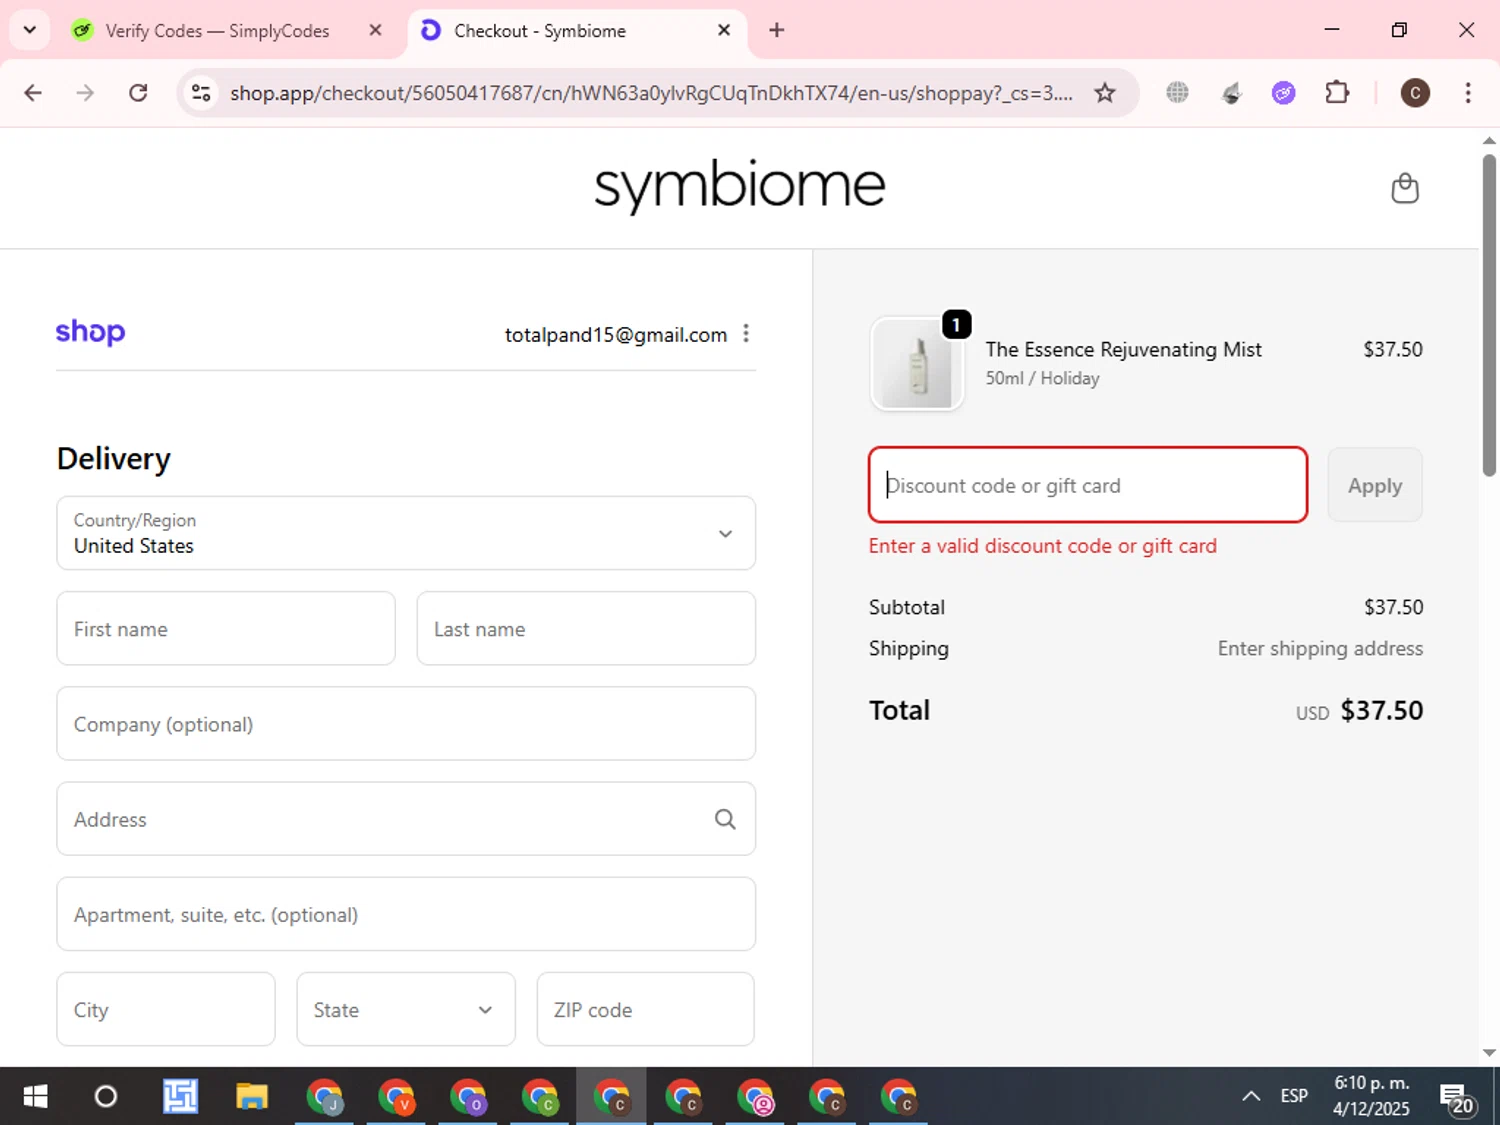Expand the Country/Region dropdown
The width and height of the screenshot is (1500, 1125).
click(x=406, y=533)
